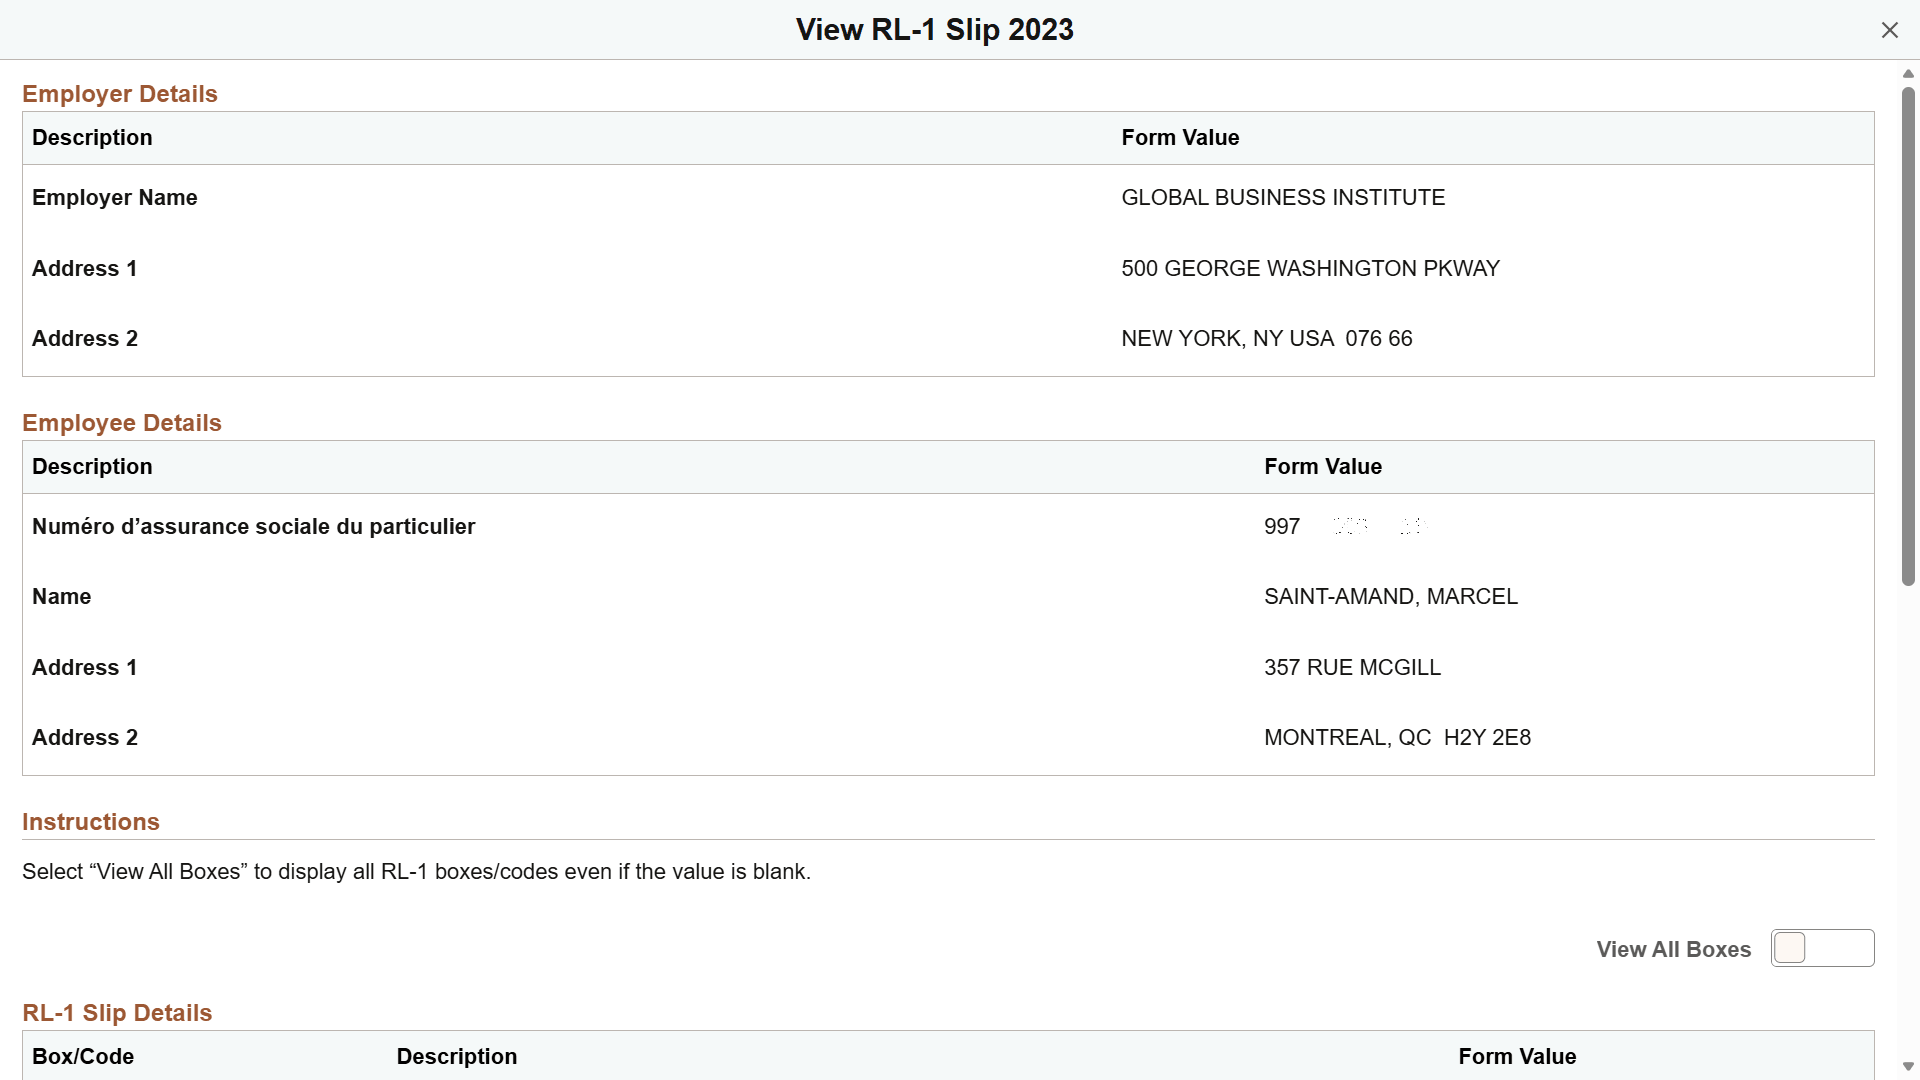Click the Box/Code column header

[x=82, y=1056]
